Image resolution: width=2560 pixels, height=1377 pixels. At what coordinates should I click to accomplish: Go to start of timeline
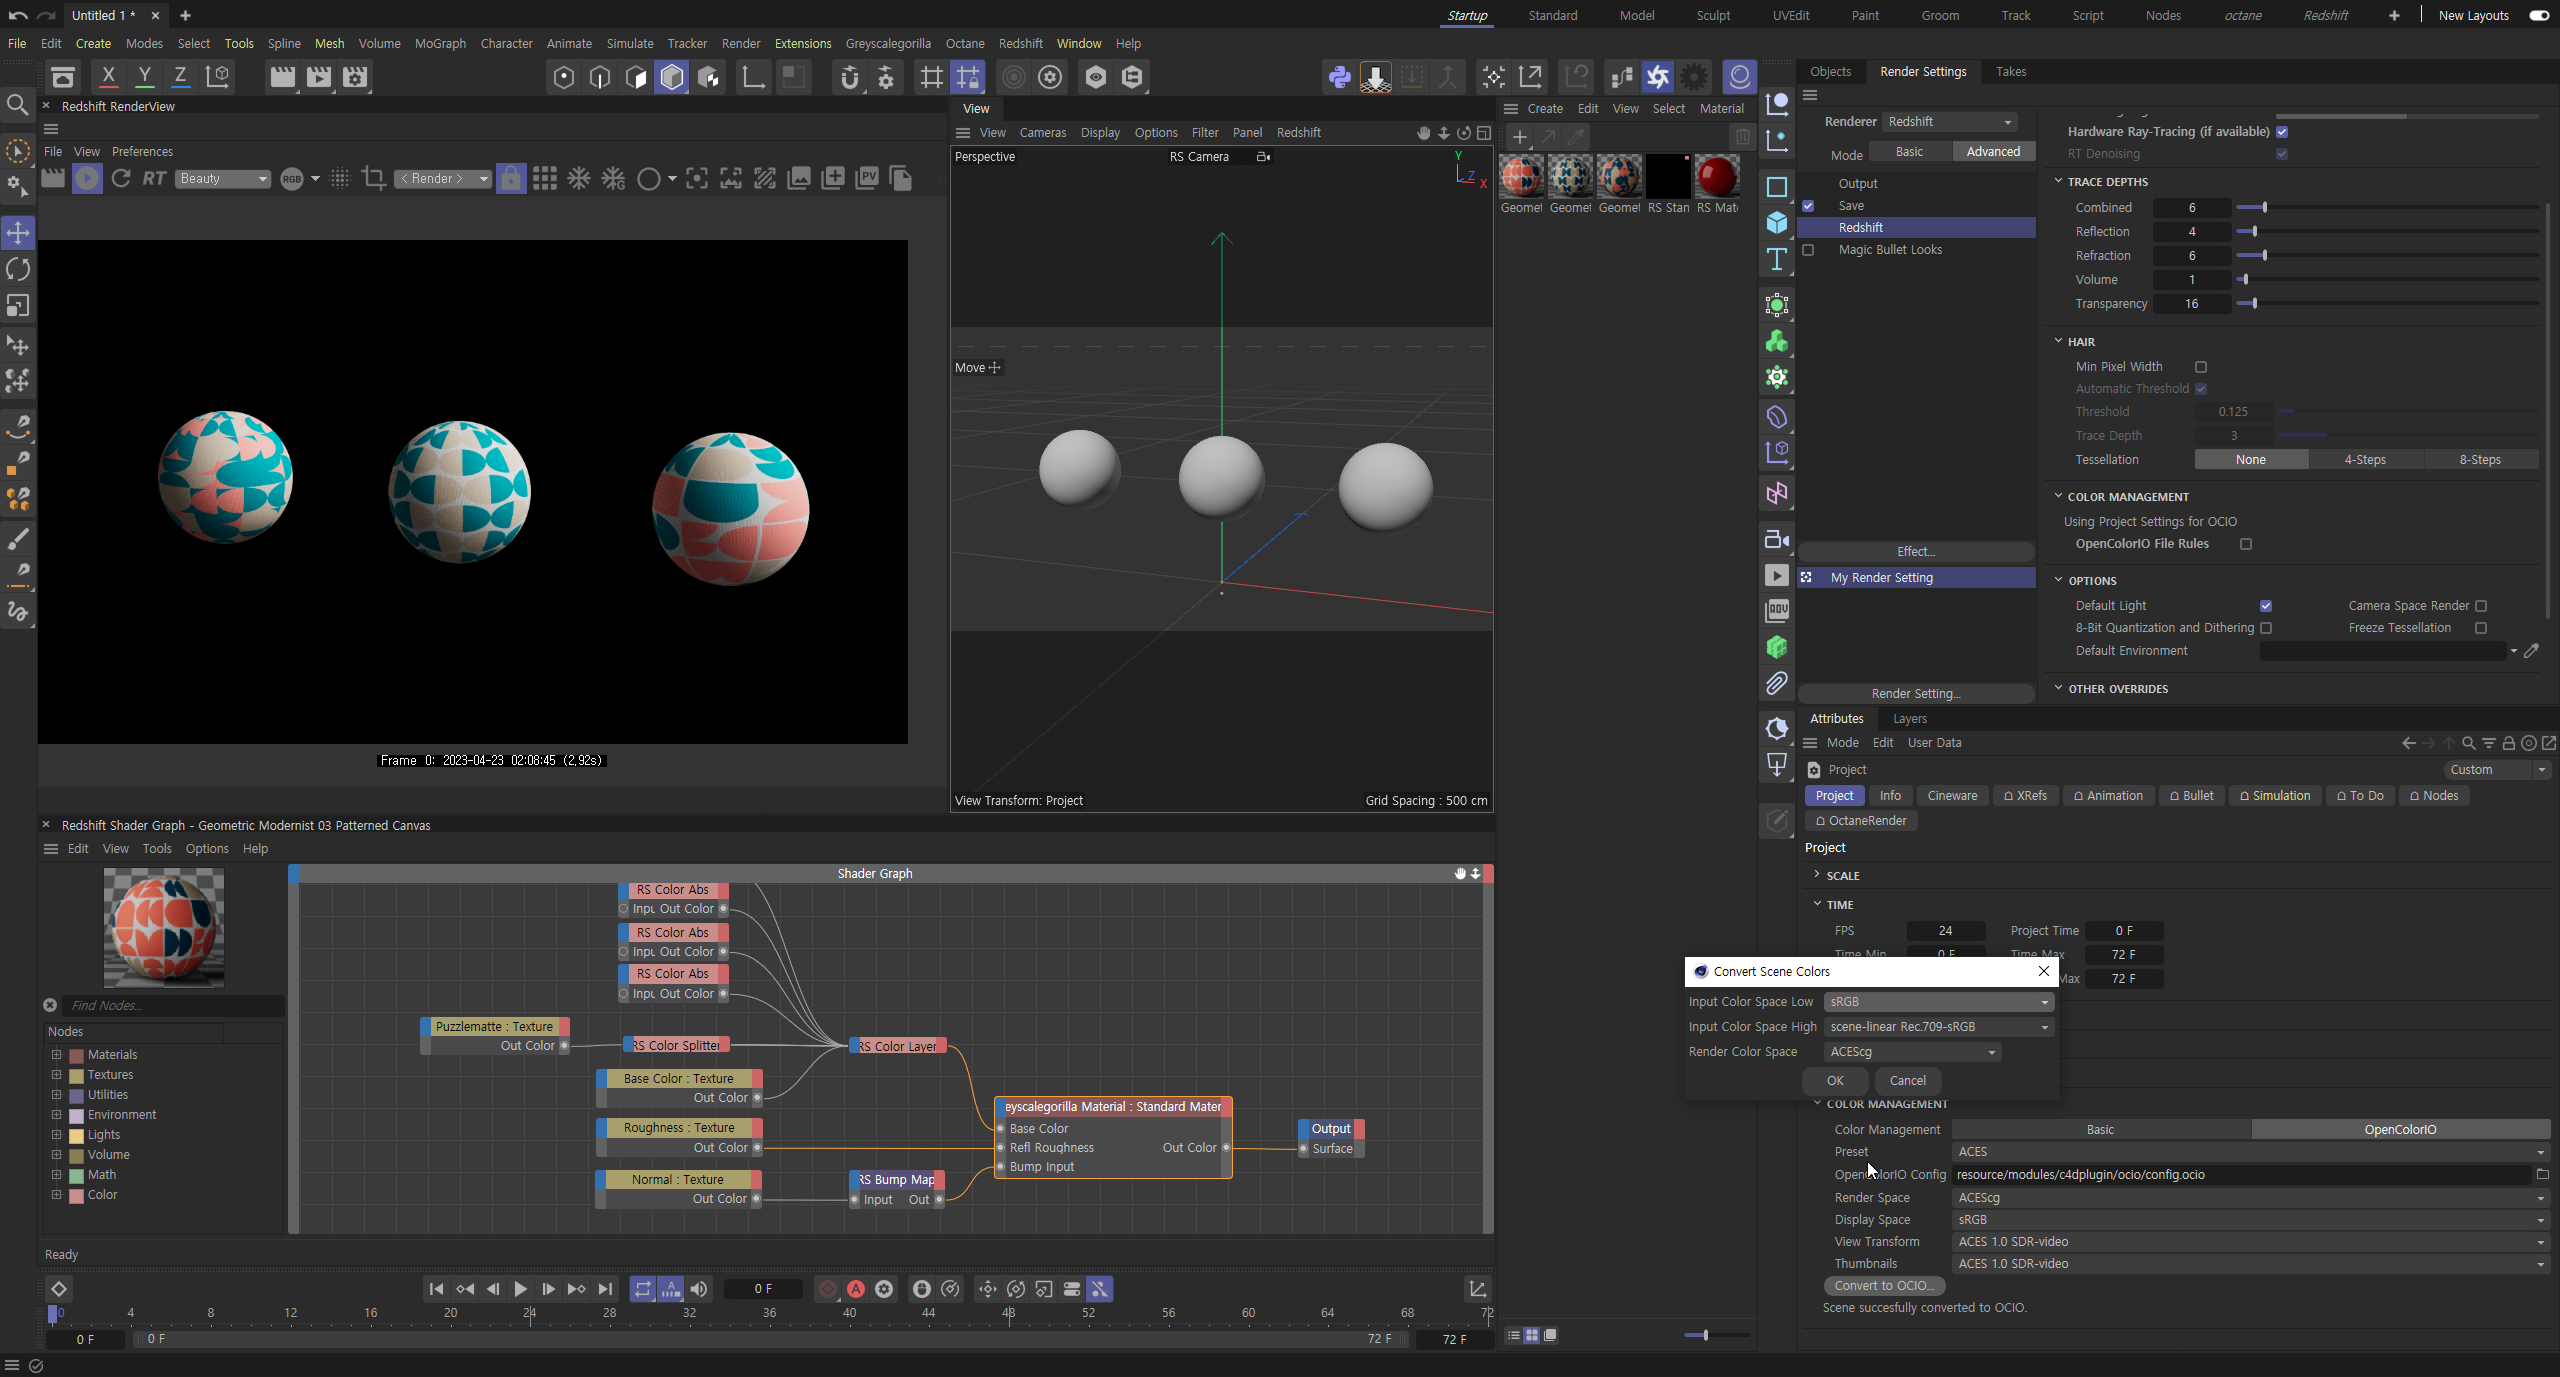coord(436,1289)
